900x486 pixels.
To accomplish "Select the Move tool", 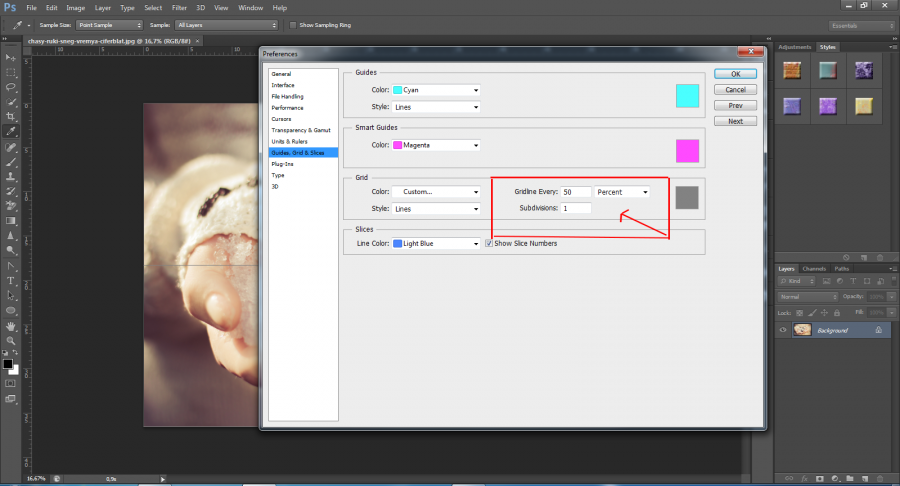I will pos(11,58).
